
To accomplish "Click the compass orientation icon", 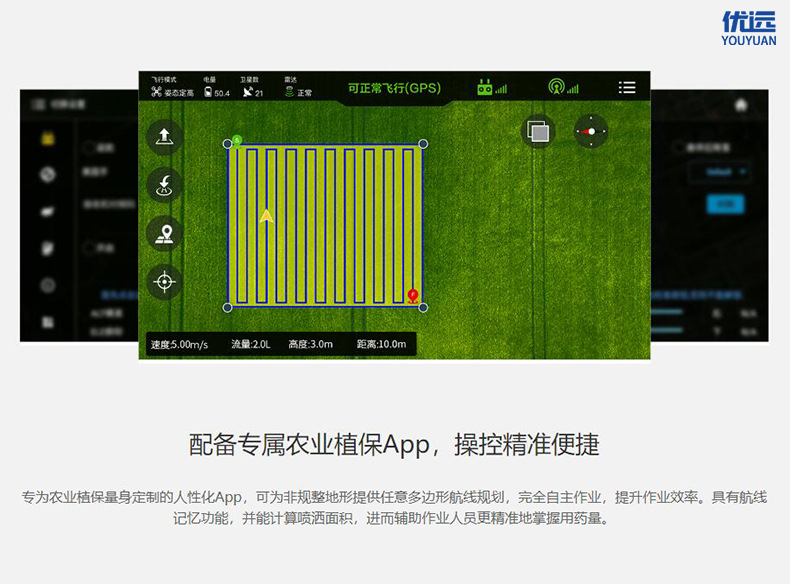I will 591,131.
